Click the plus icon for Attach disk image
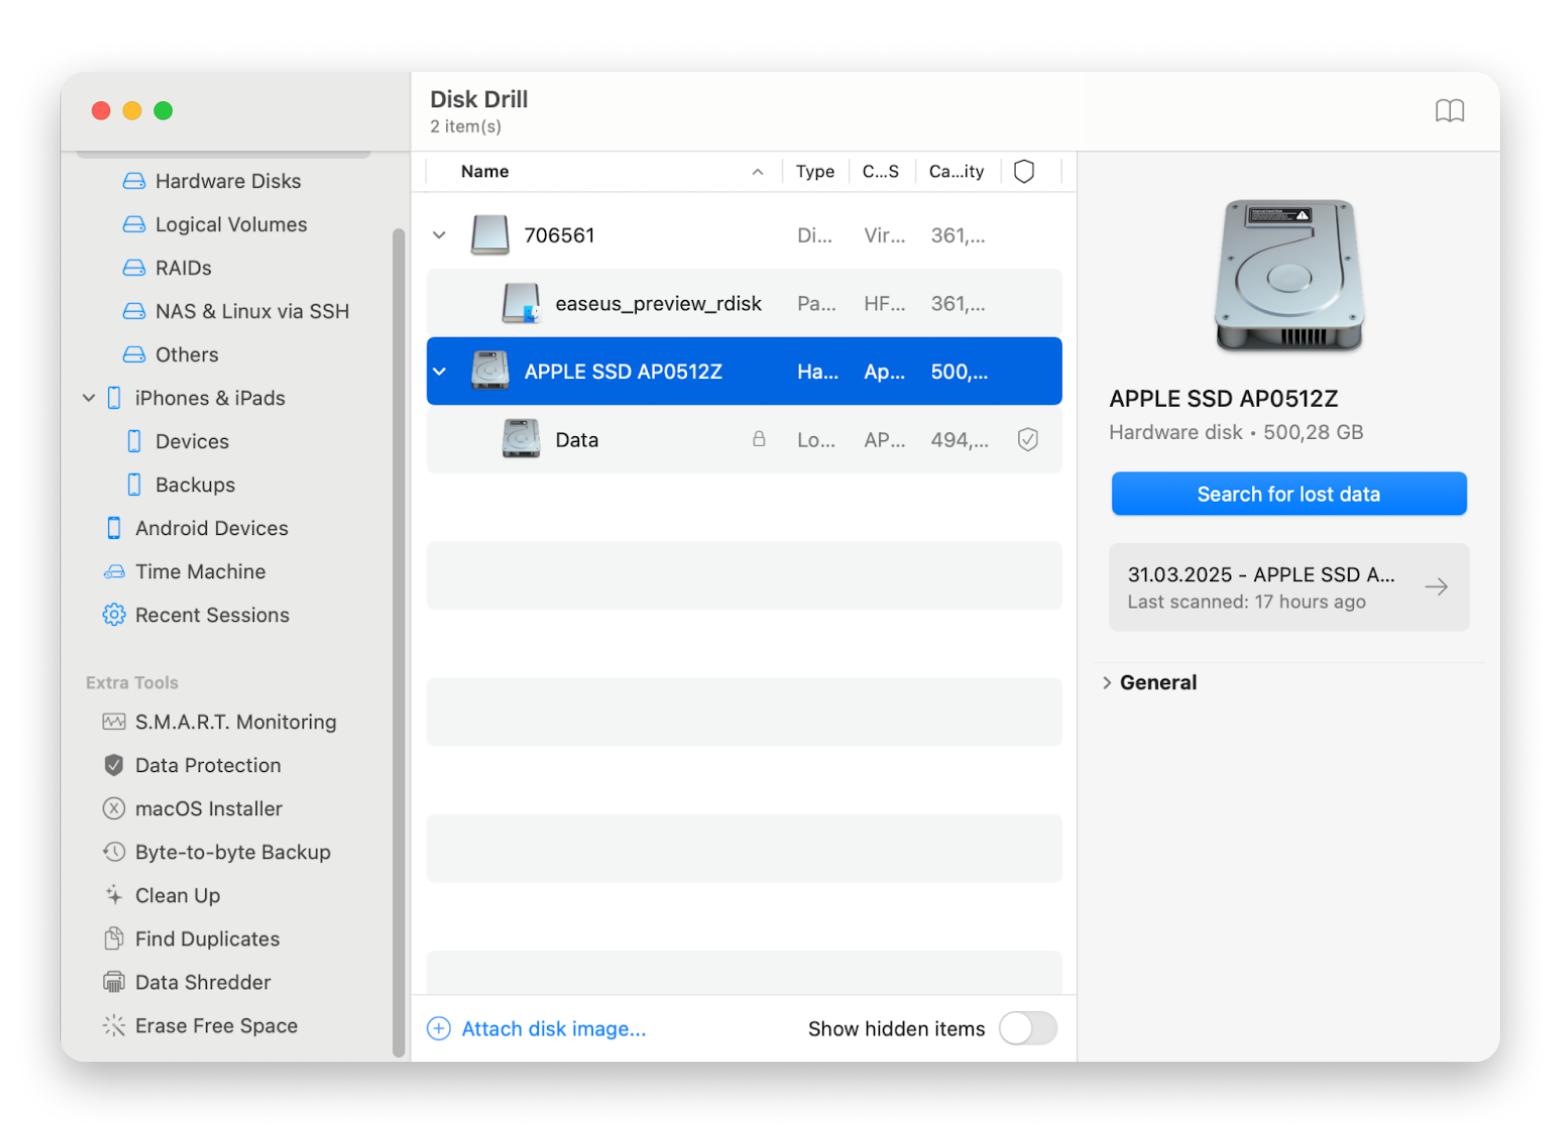This screenshot has width=1560, height=1142. (439, 1029)
